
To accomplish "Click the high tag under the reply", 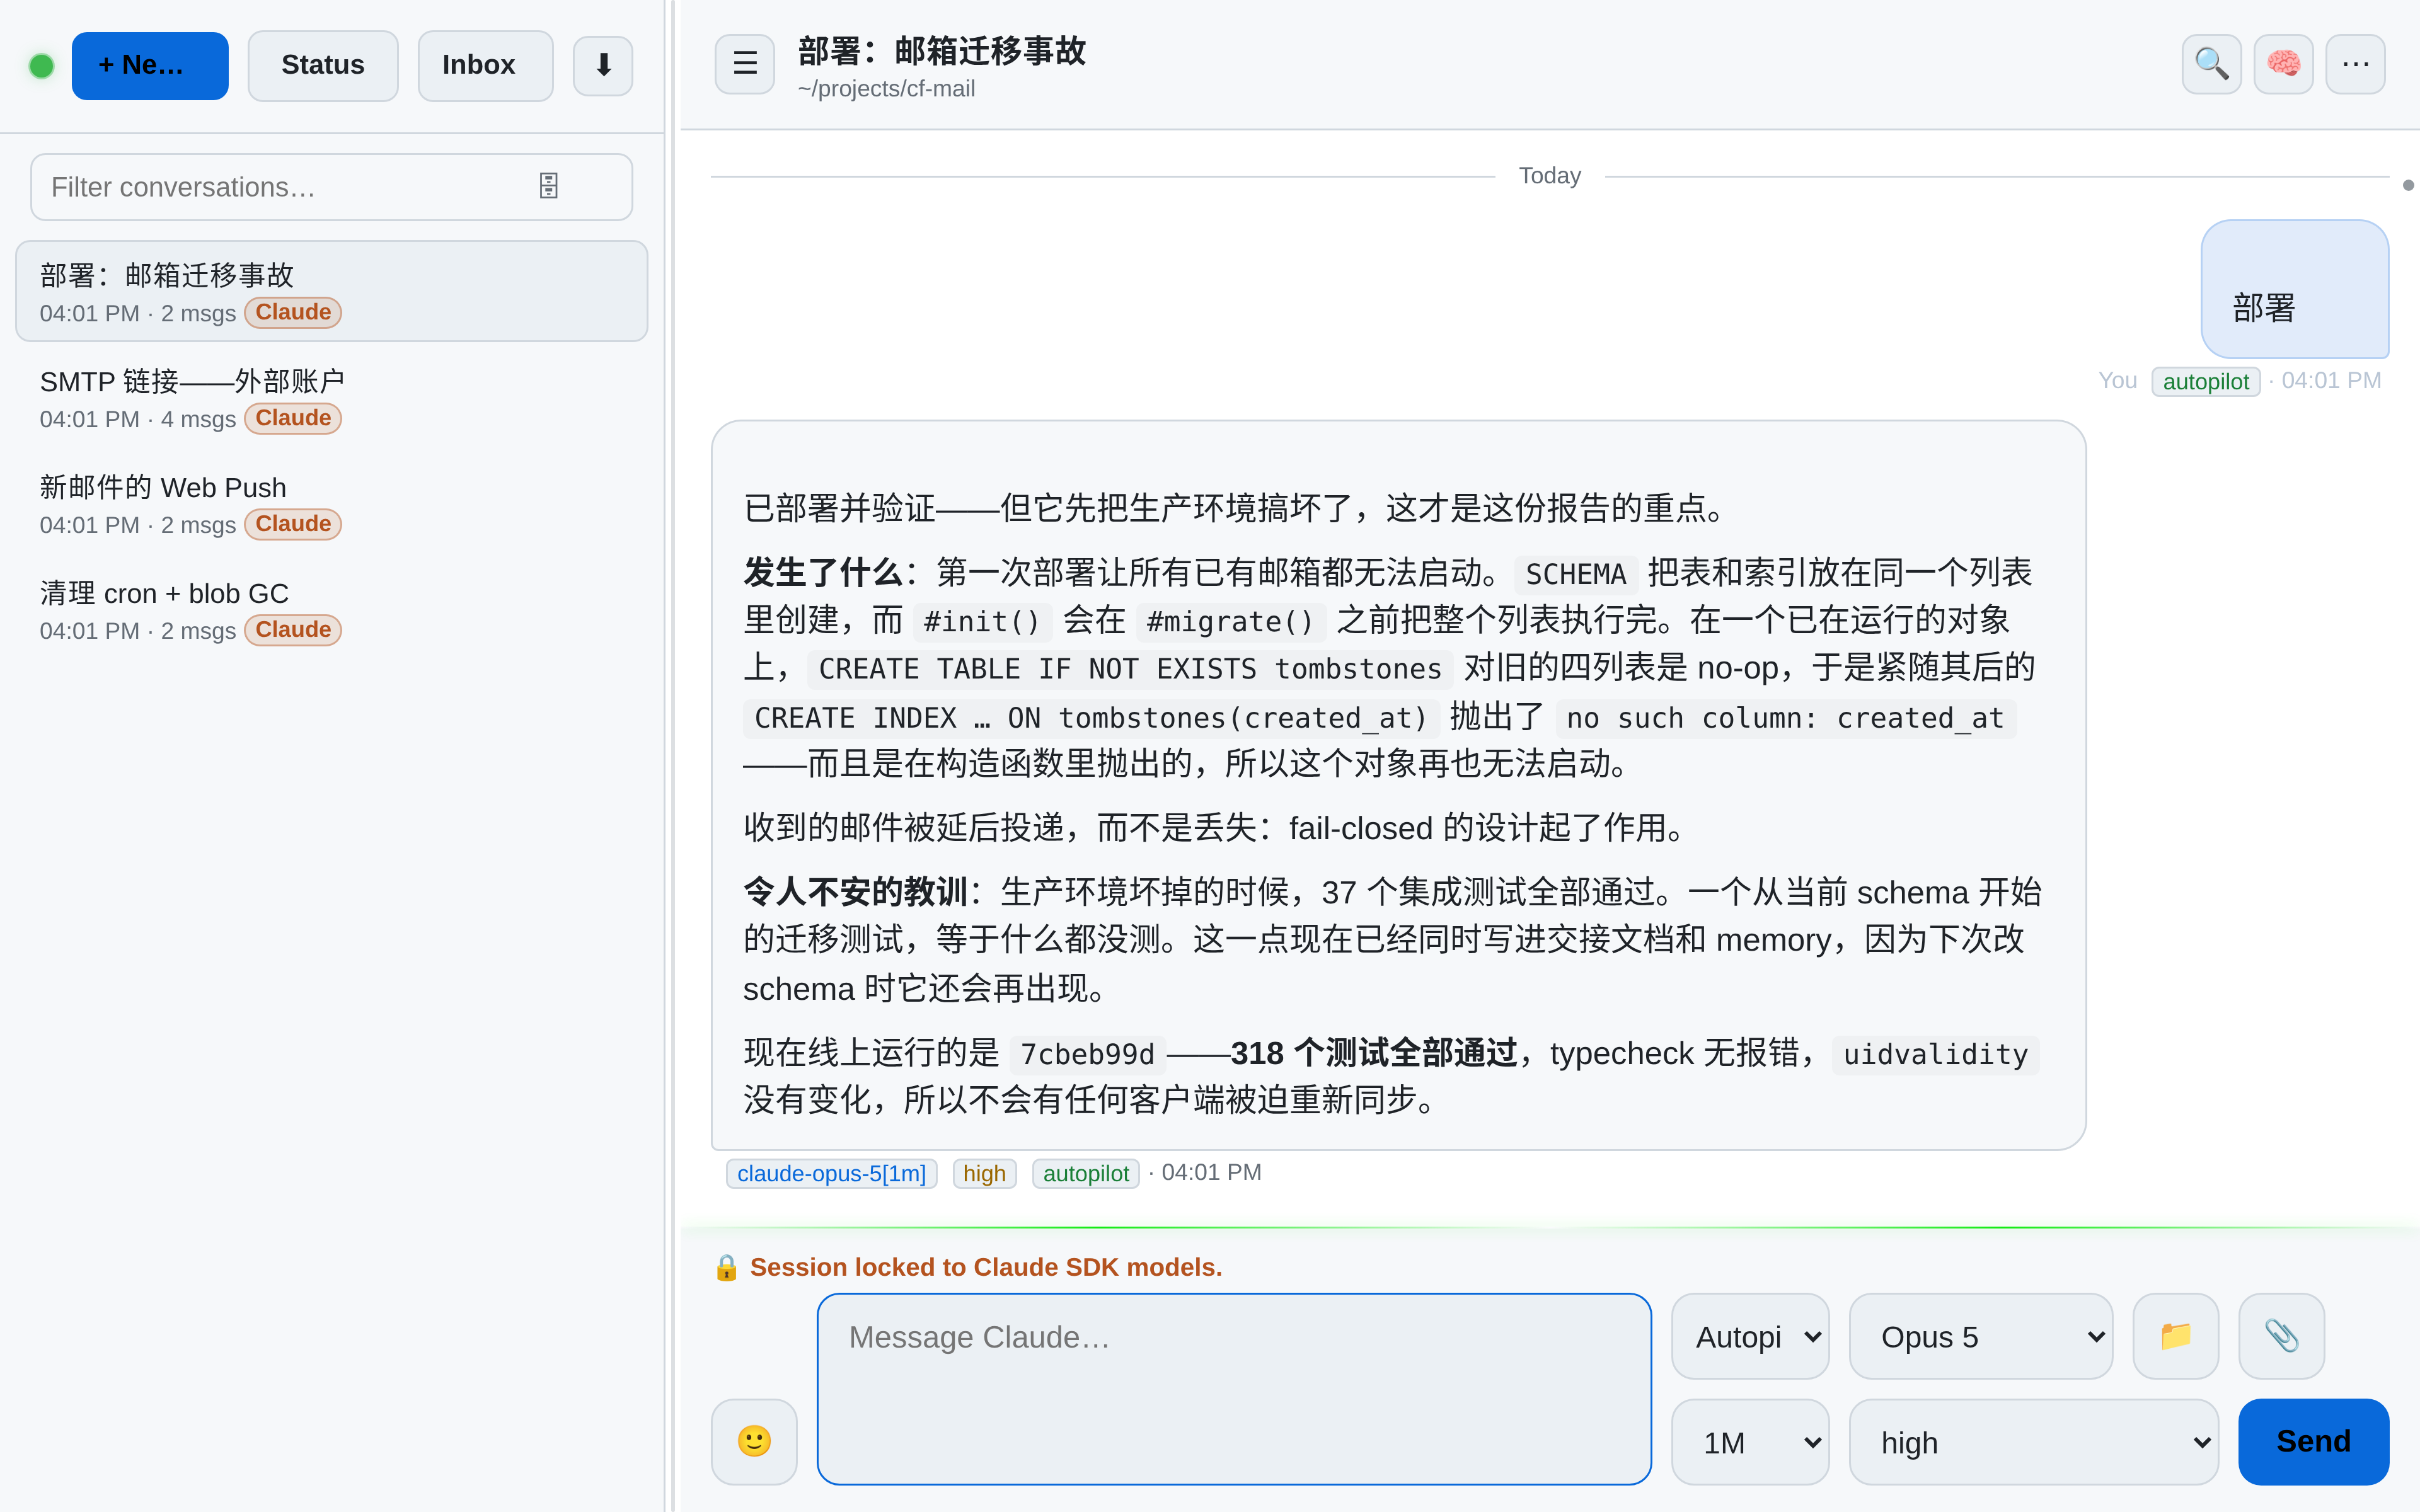I will [984, 1173].
